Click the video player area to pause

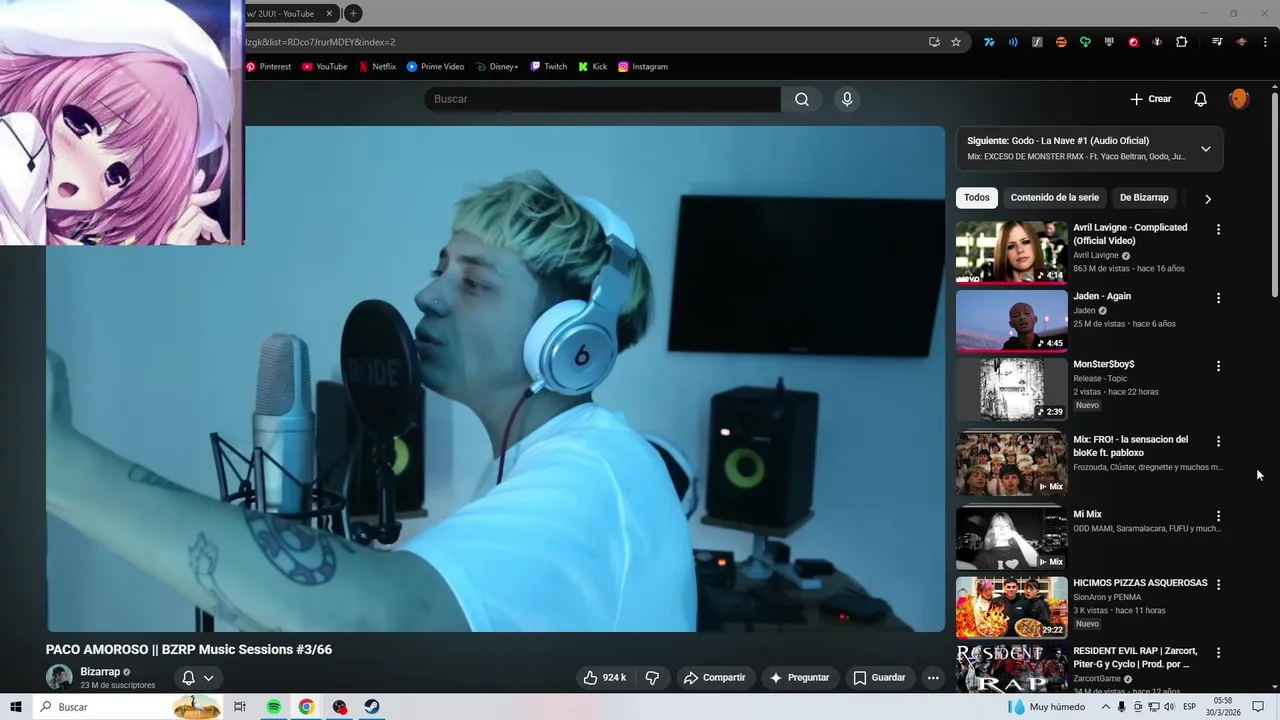coord(495,378)
